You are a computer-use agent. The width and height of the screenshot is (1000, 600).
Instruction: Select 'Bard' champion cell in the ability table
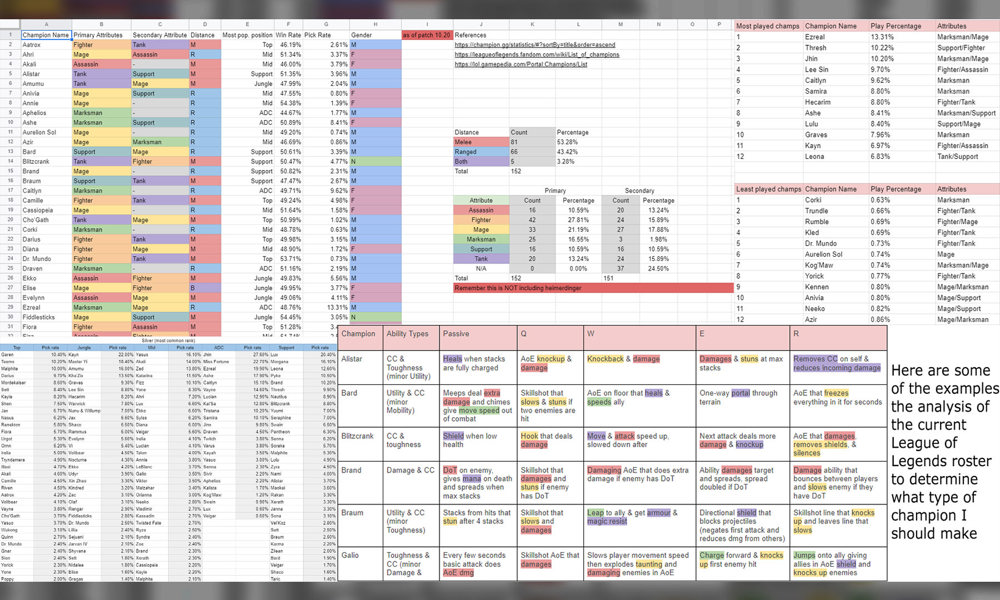pos(360,405)
